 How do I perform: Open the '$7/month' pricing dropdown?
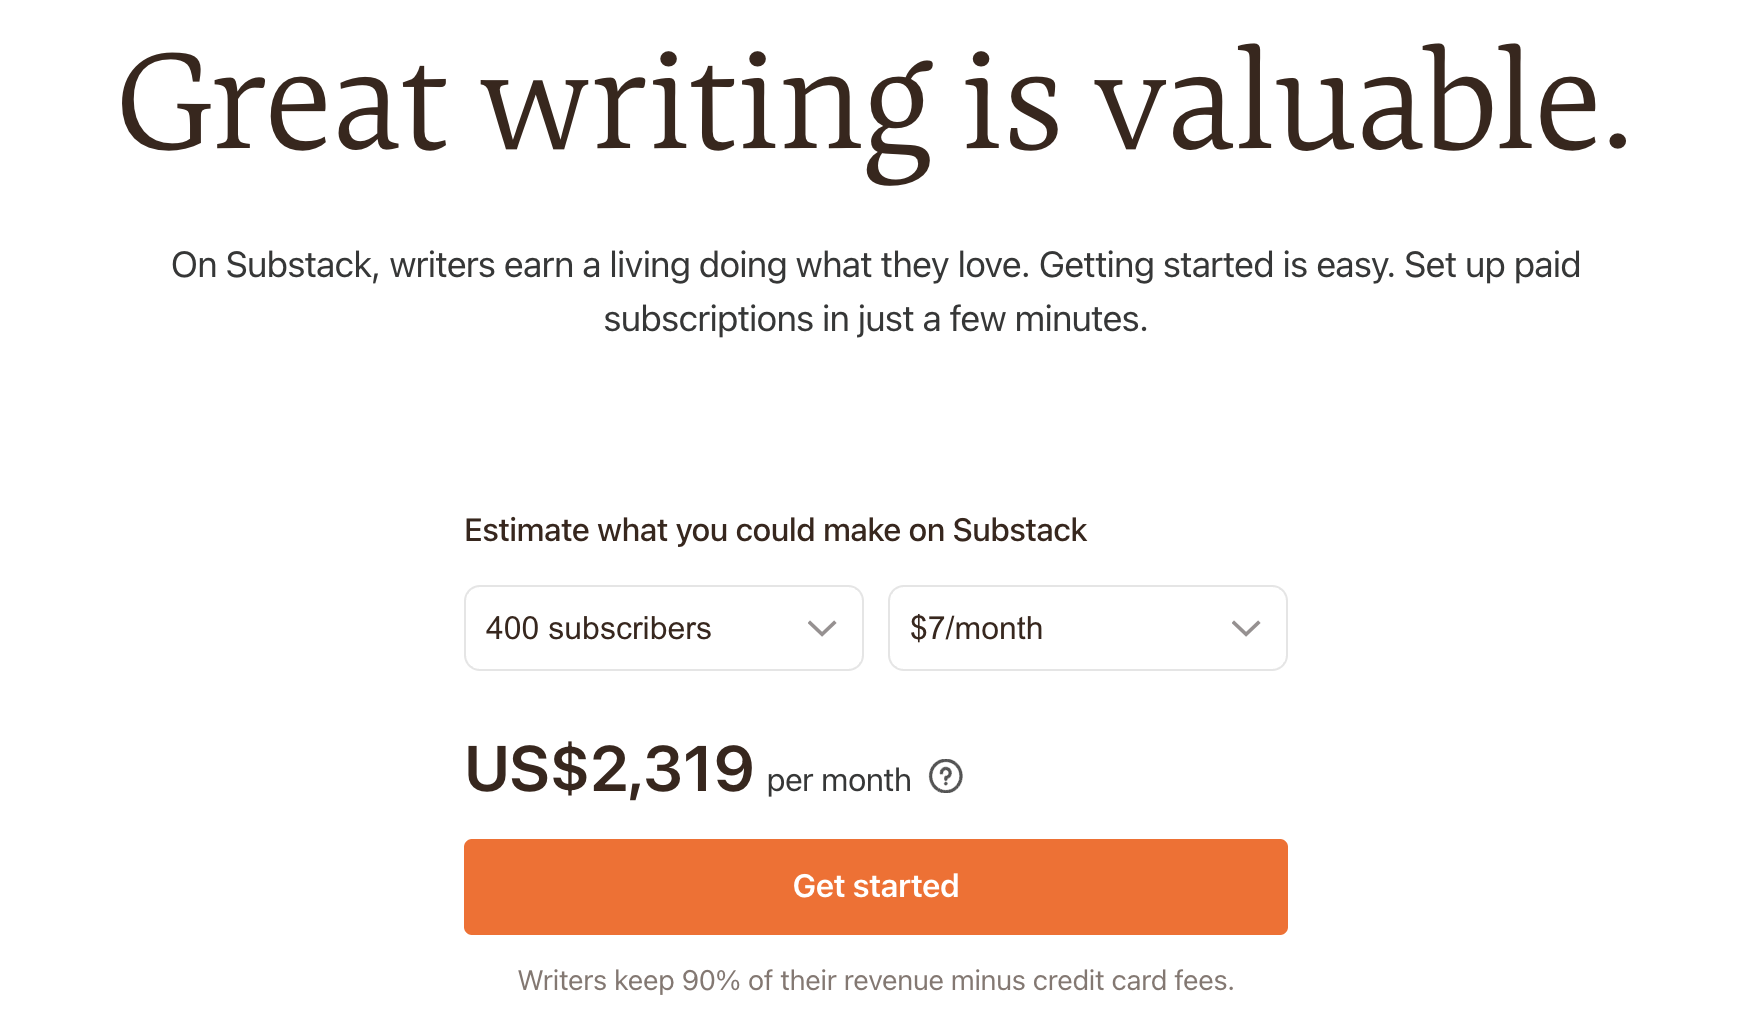1087,628
